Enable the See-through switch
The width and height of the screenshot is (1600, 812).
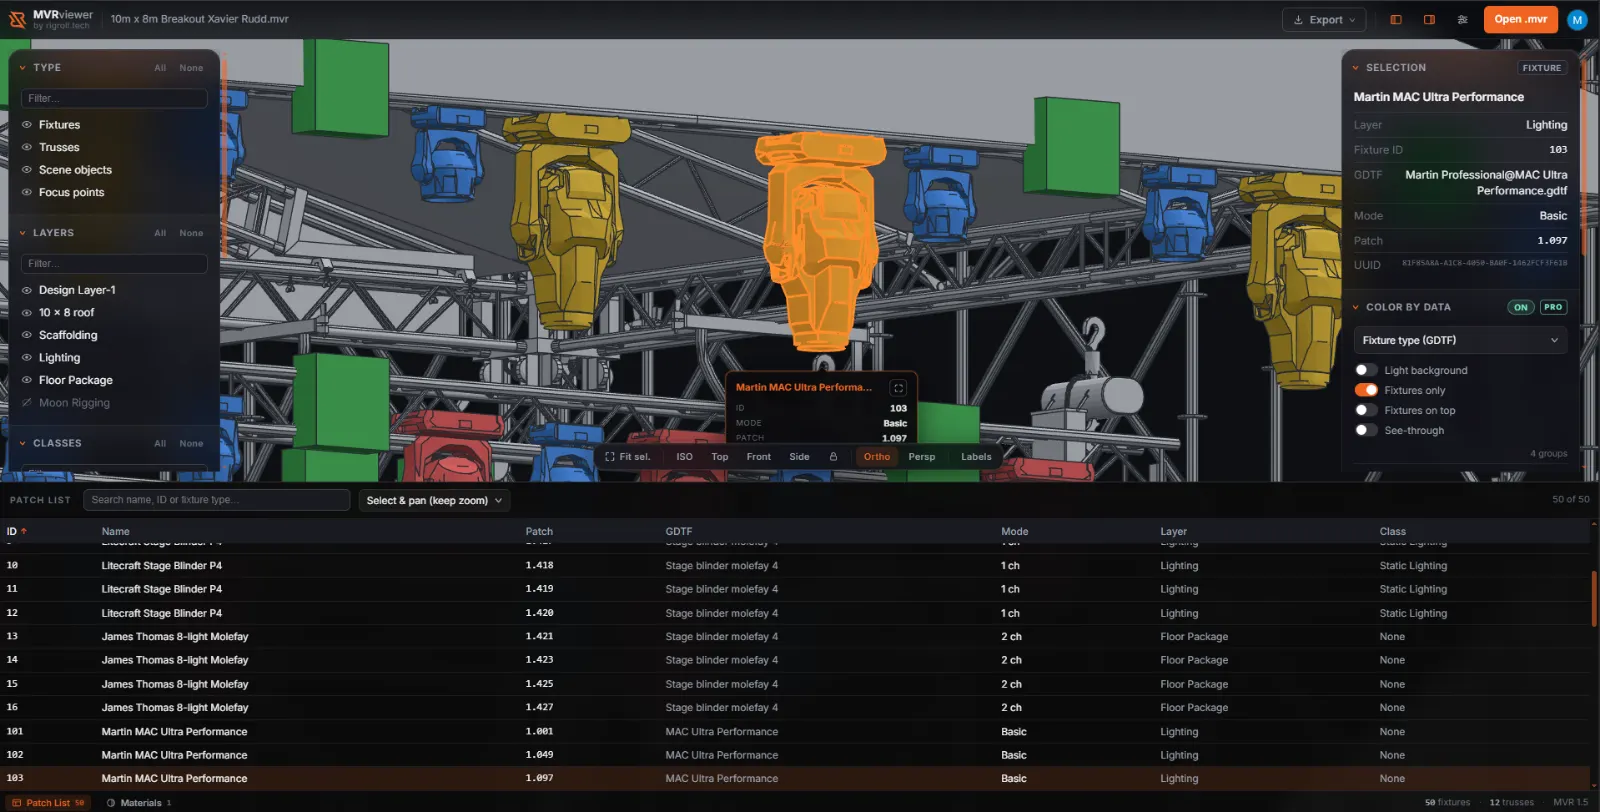tap(1366, 430)
